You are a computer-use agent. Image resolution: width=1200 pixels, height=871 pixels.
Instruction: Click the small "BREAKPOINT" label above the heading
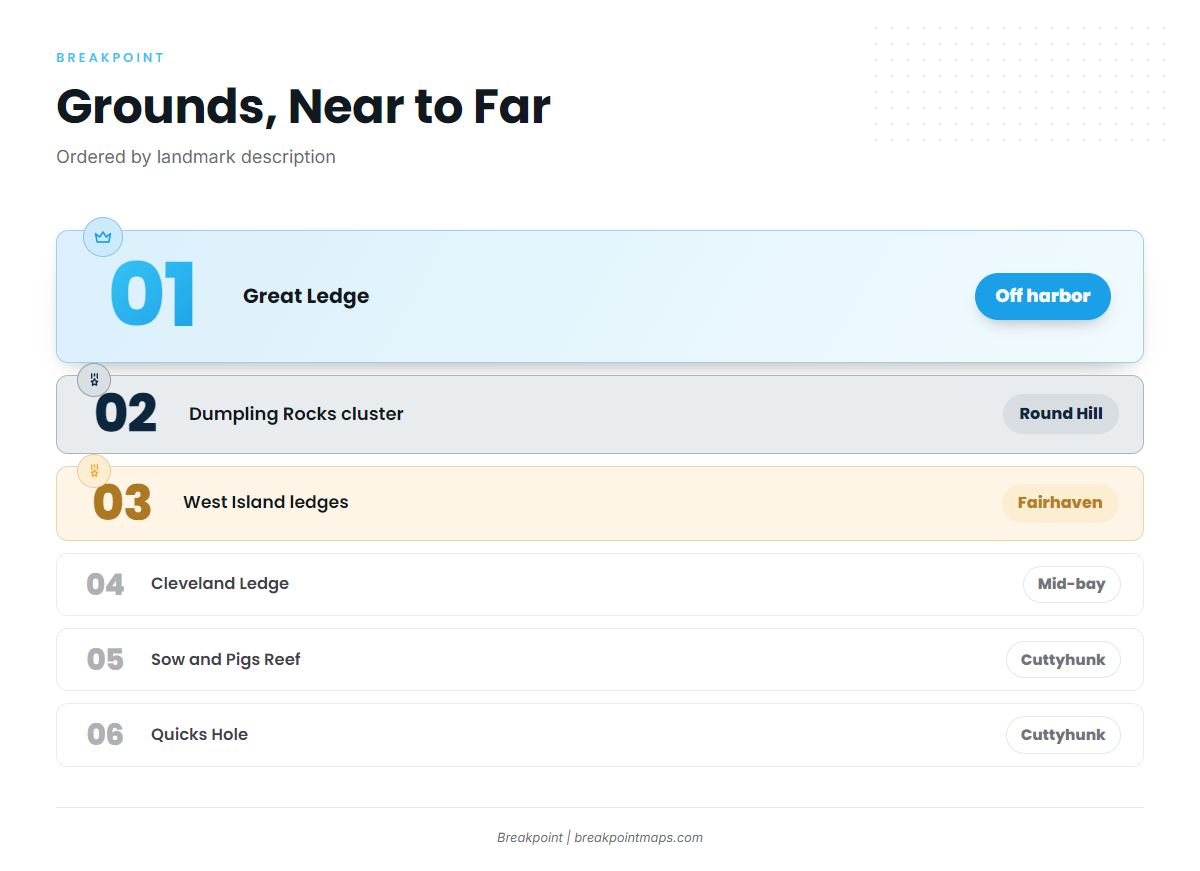click(x=110, y=58)
